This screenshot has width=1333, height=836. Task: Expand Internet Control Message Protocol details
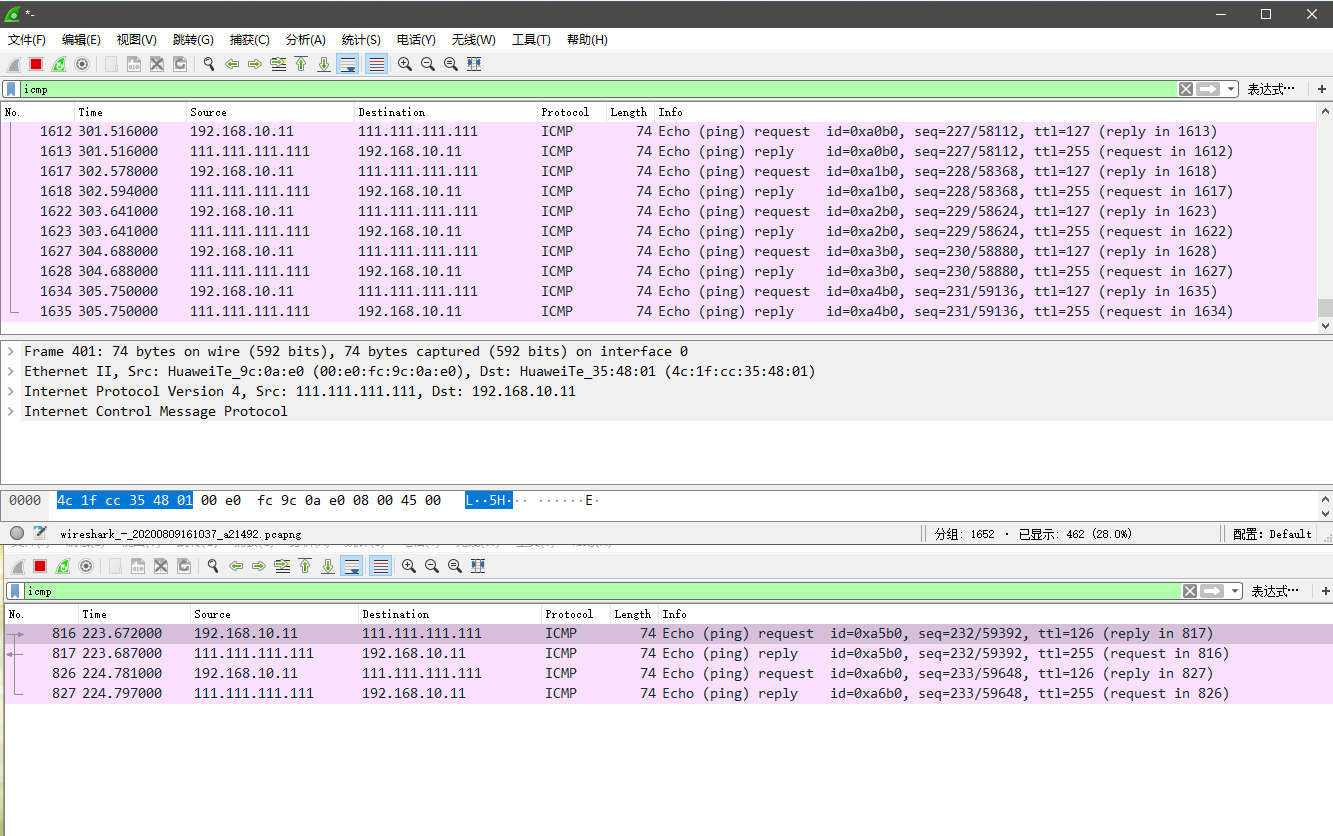click(11, 411)
